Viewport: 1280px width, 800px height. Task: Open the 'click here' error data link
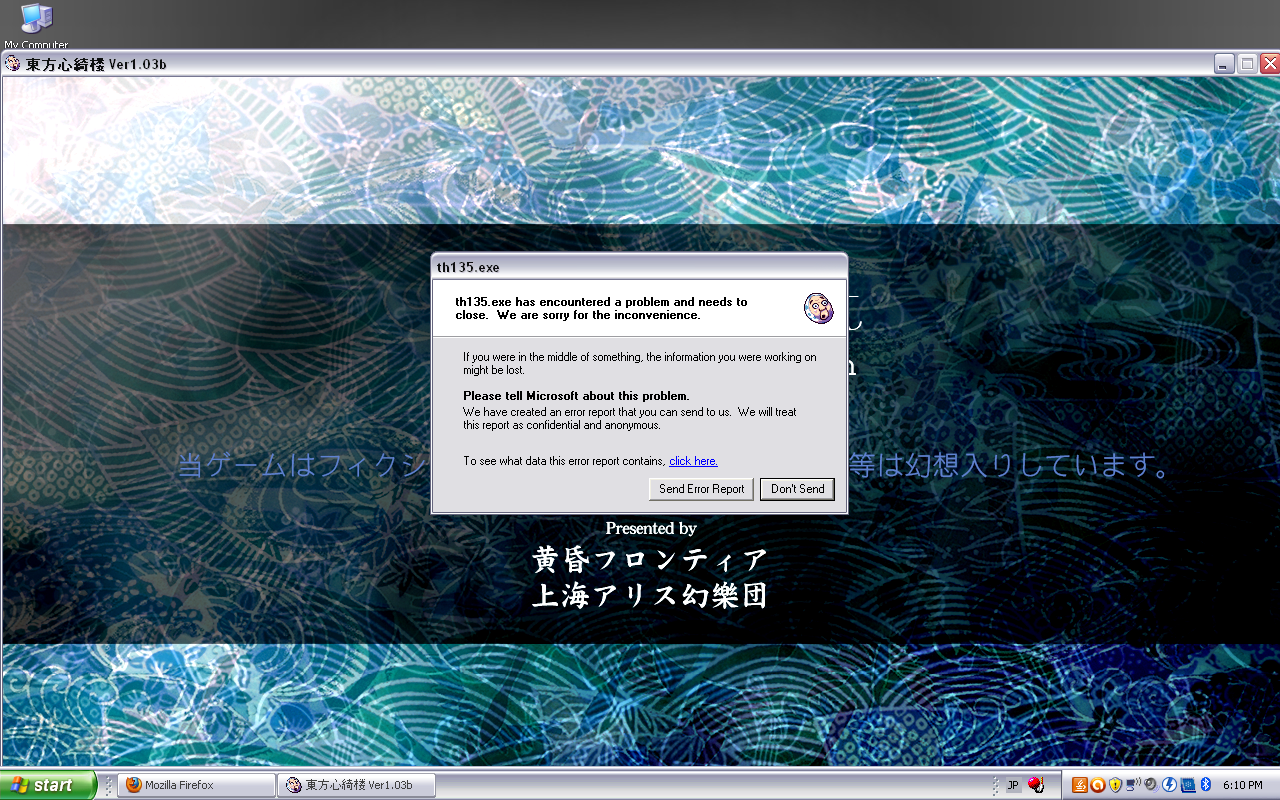click(x=693, y=461)
